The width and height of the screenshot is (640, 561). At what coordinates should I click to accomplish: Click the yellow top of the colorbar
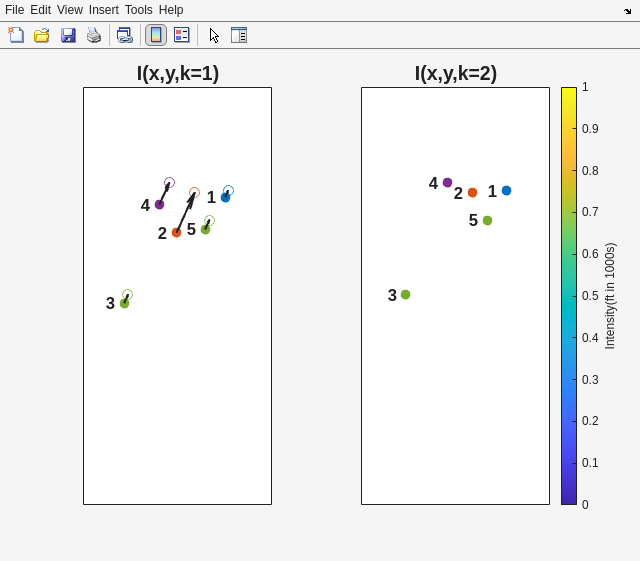pos(568,93)
